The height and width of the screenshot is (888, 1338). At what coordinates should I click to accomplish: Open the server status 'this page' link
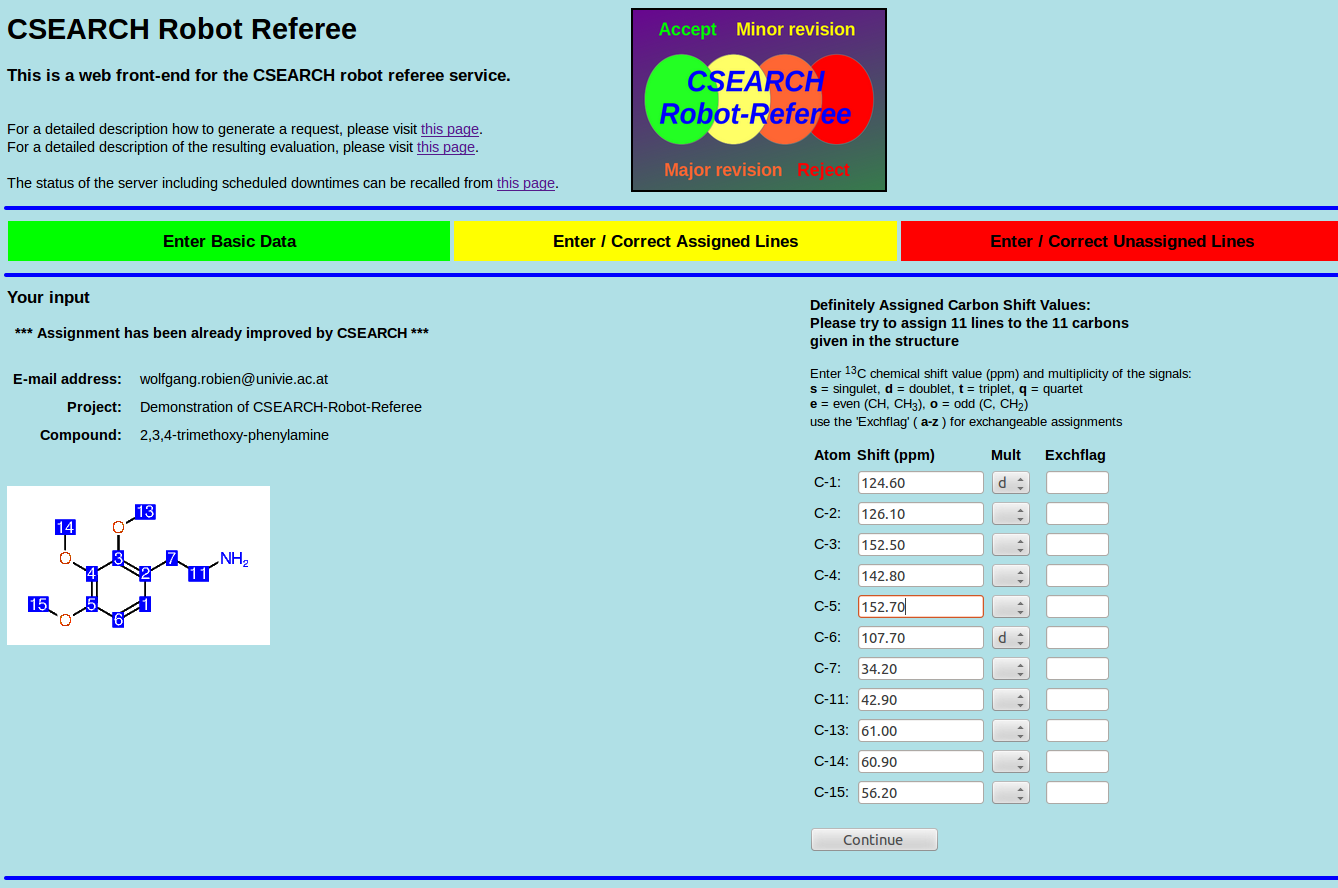(525, 183)
